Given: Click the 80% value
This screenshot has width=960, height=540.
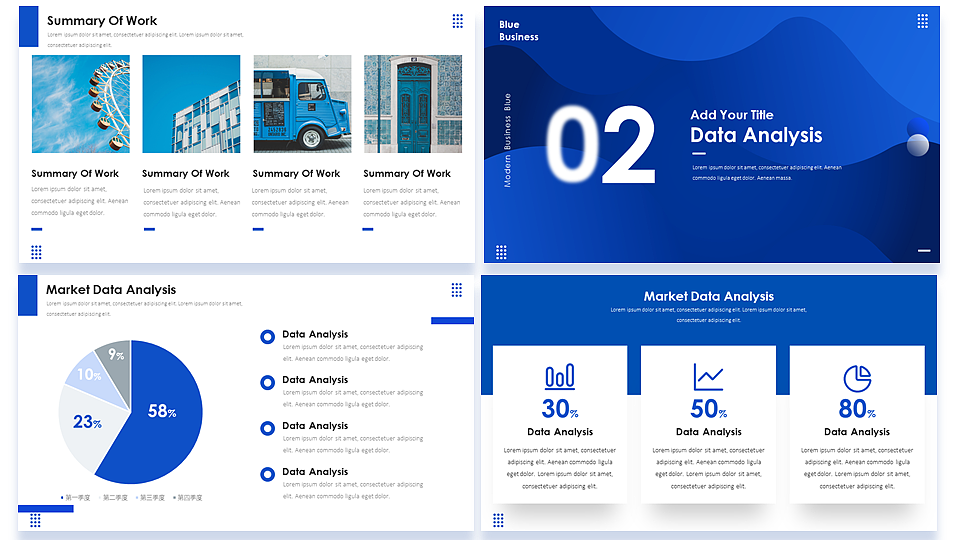Looking at the screenshot, I should point(857,408).
